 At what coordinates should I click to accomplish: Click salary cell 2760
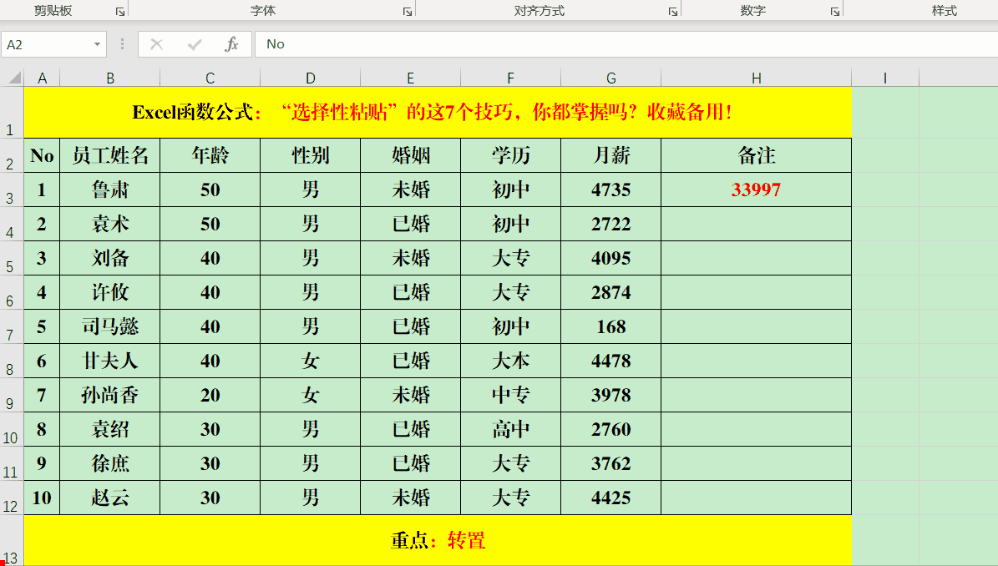tap(611, 429)
